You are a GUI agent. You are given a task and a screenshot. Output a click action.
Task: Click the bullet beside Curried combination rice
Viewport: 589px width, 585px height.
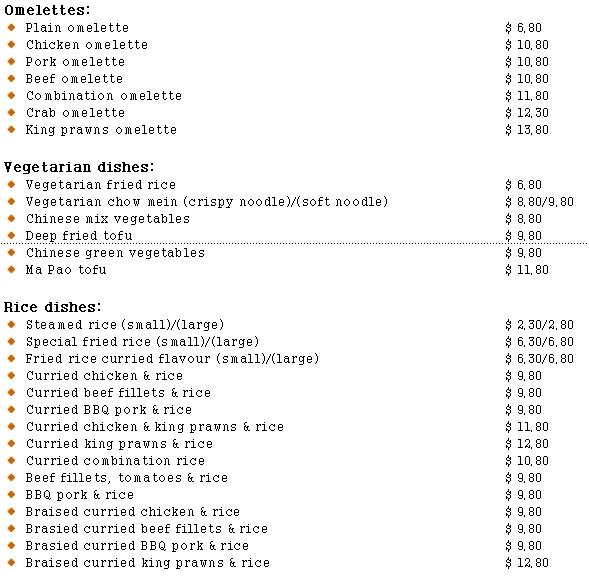12,460
